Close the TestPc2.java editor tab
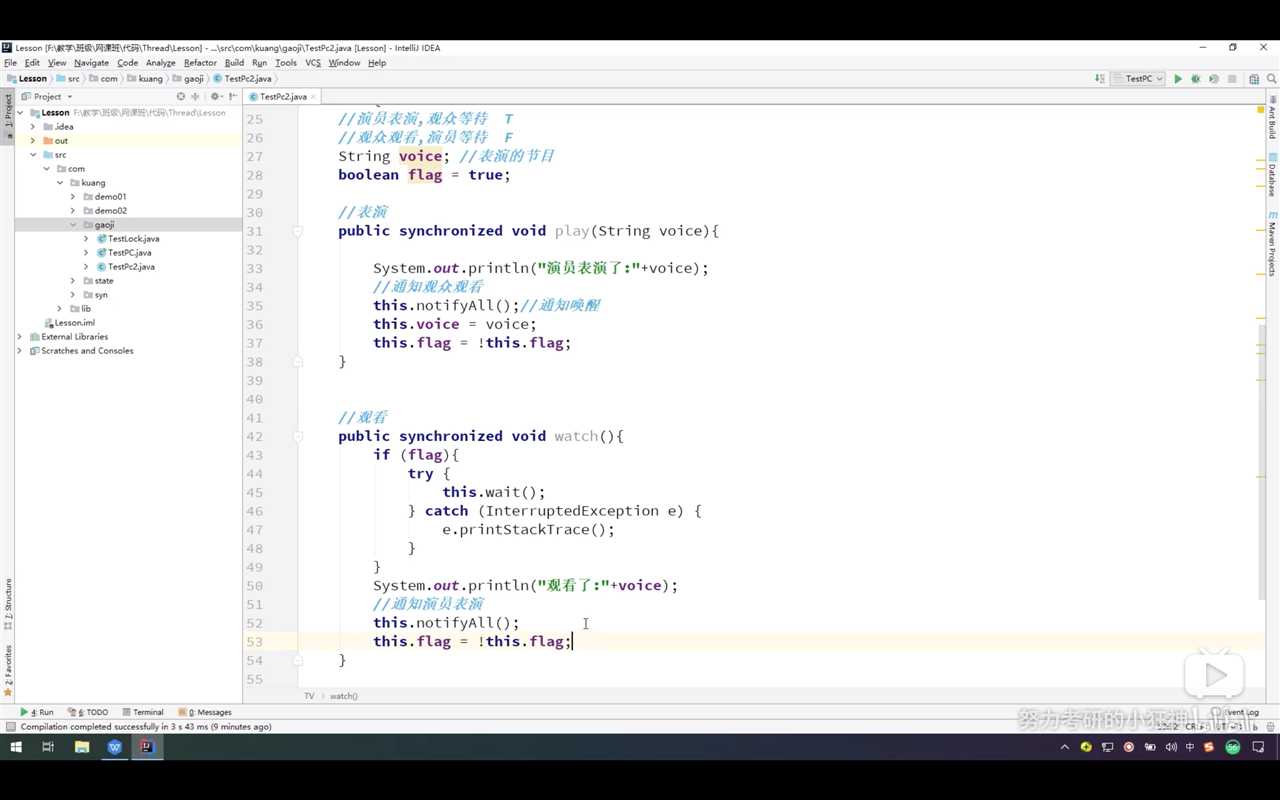The image size is (1280, 800). click(313, 97)
